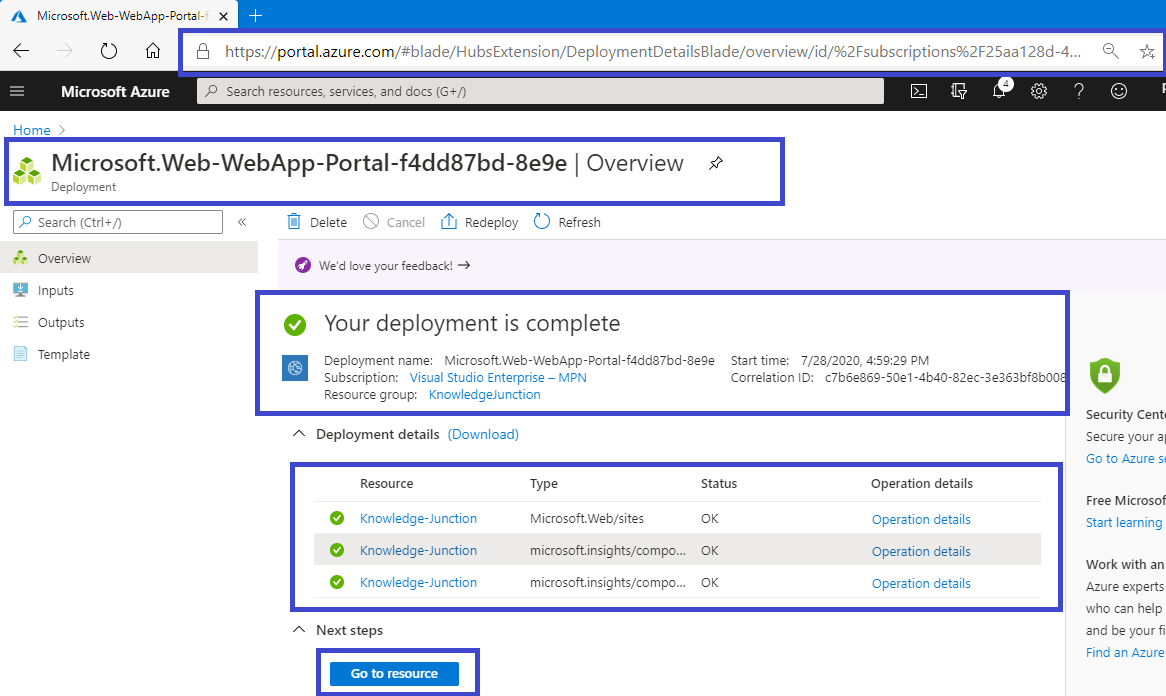Open Cloud Shell from the top bar

[x=919, y=91]
